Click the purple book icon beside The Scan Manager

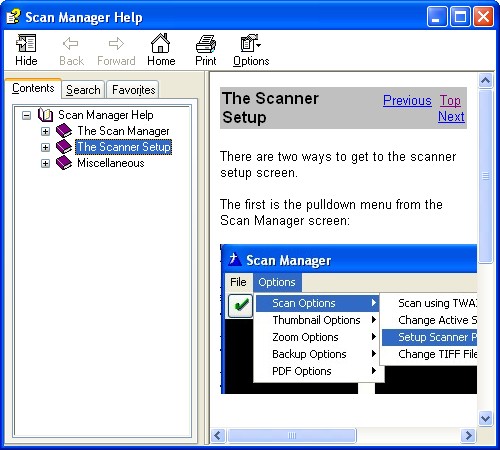(x=64, y=131)
